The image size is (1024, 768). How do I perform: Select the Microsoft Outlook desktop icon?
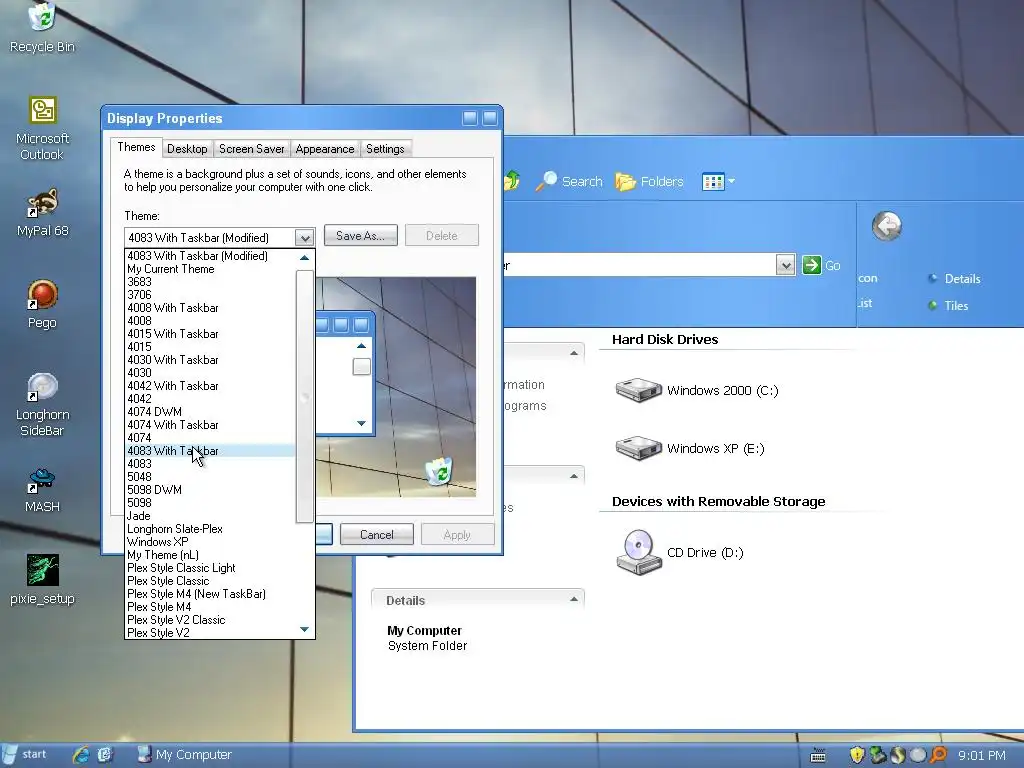(x=42, y=129)
